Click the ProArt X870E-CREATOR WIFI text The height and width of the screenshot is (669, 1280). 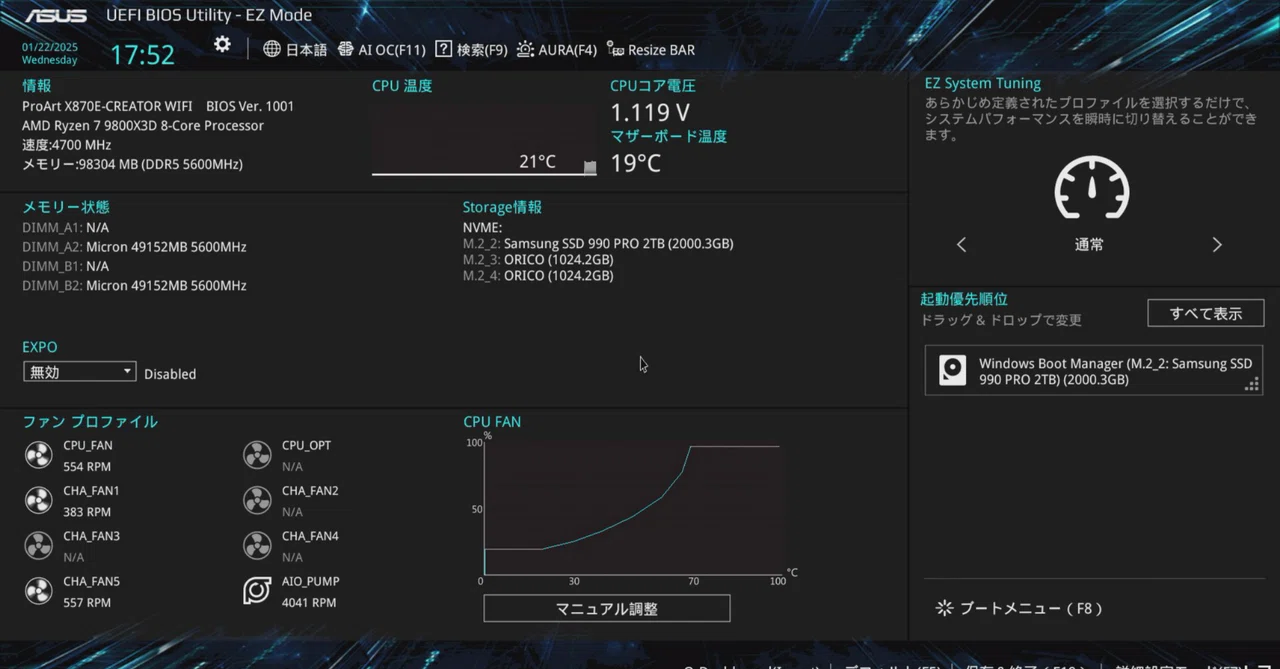click(x=108, y=106)
